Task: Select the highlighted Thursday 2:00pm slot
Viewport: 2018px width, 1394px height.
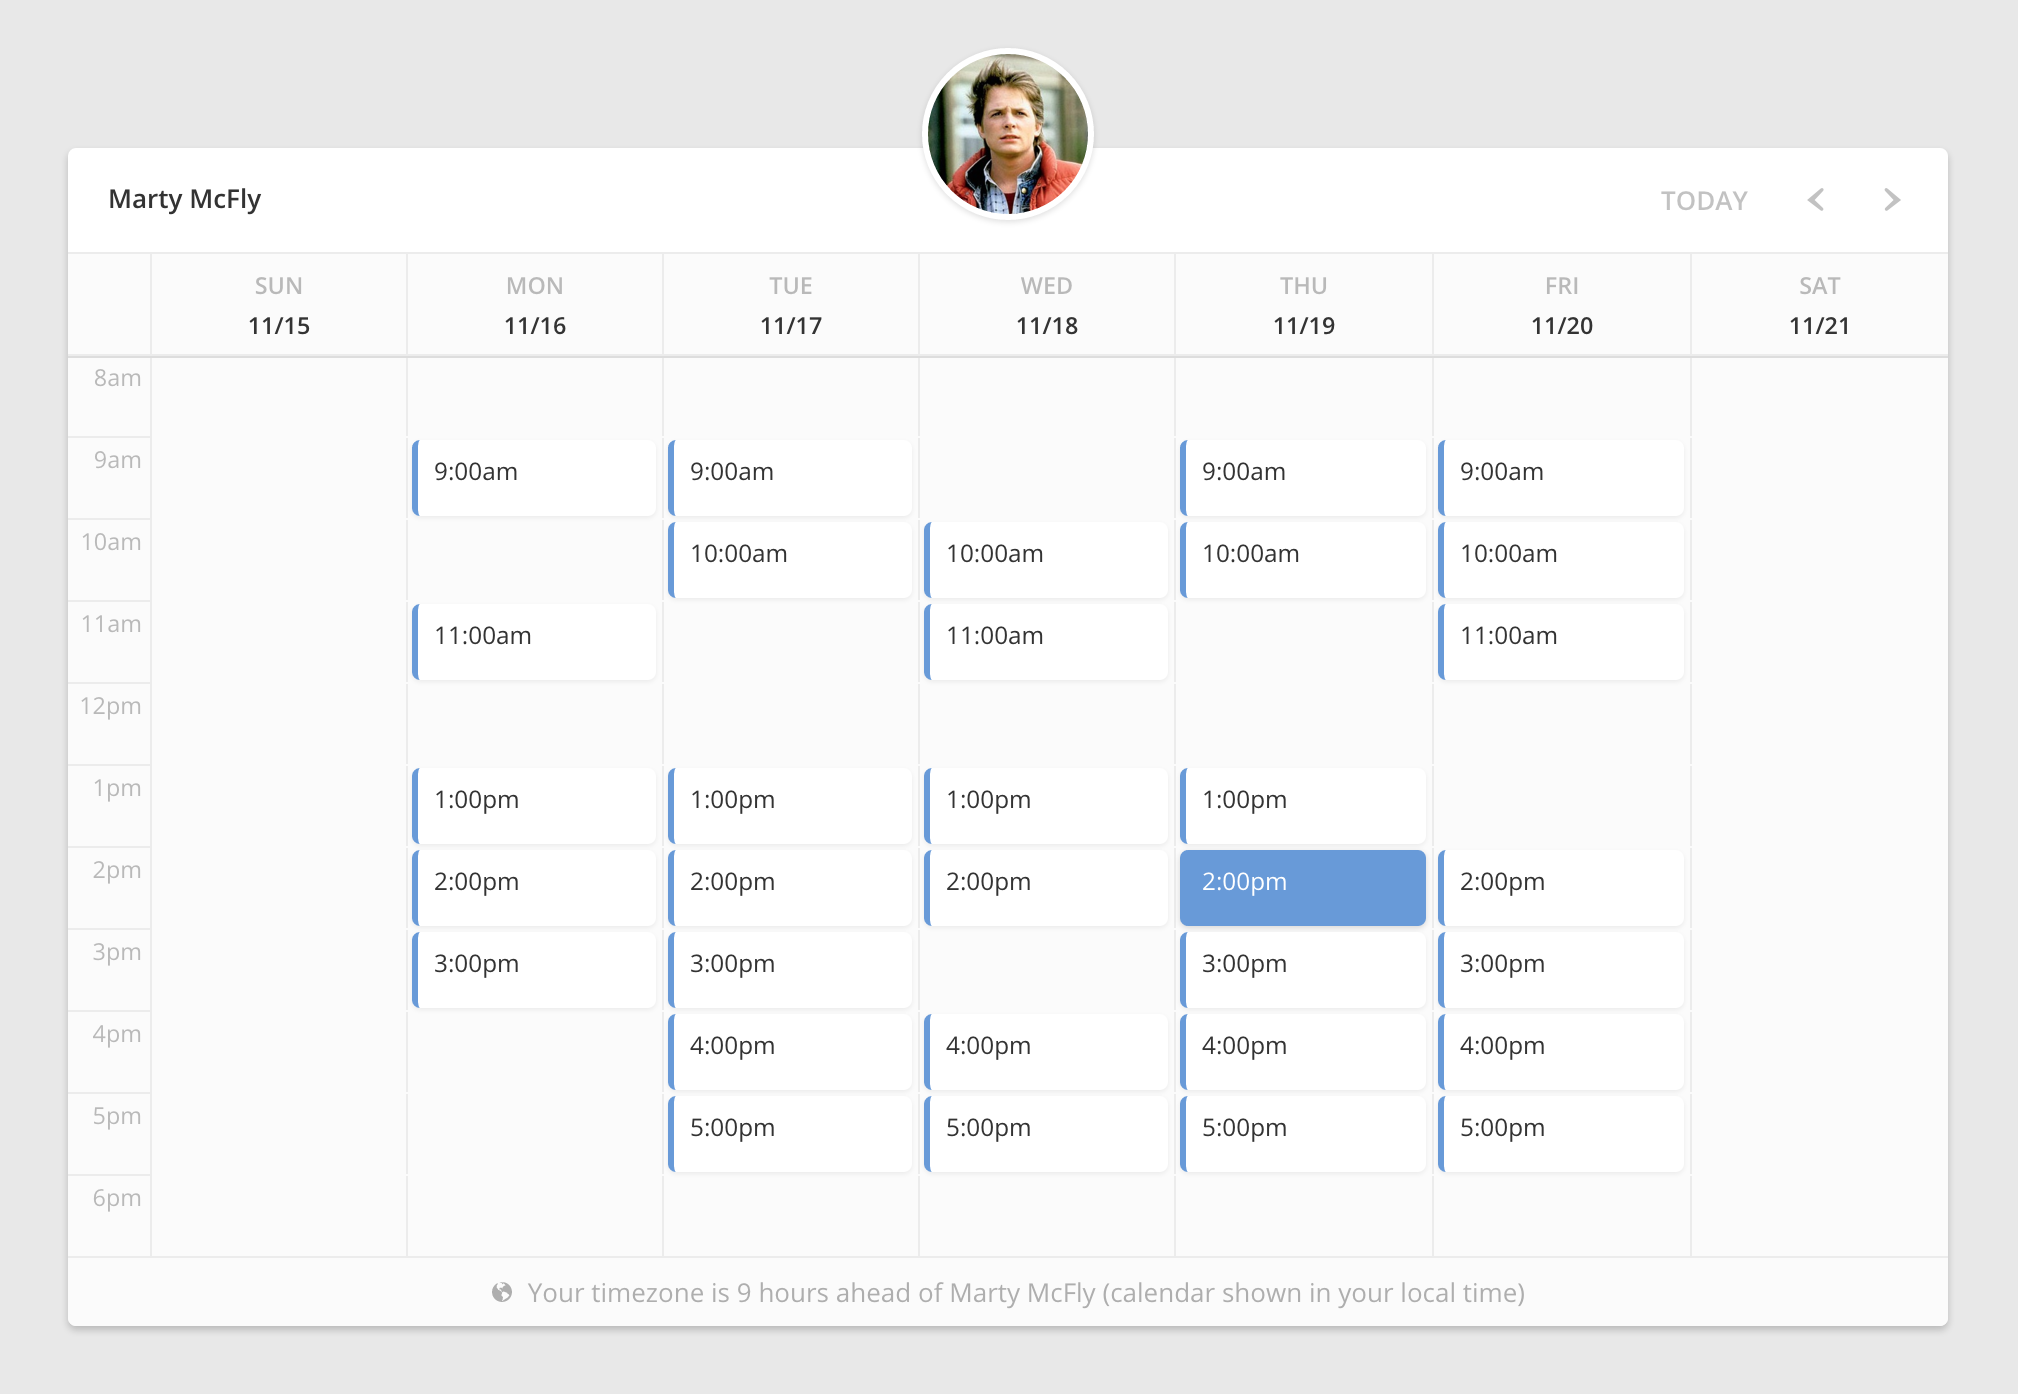Action: point(1302,887)
